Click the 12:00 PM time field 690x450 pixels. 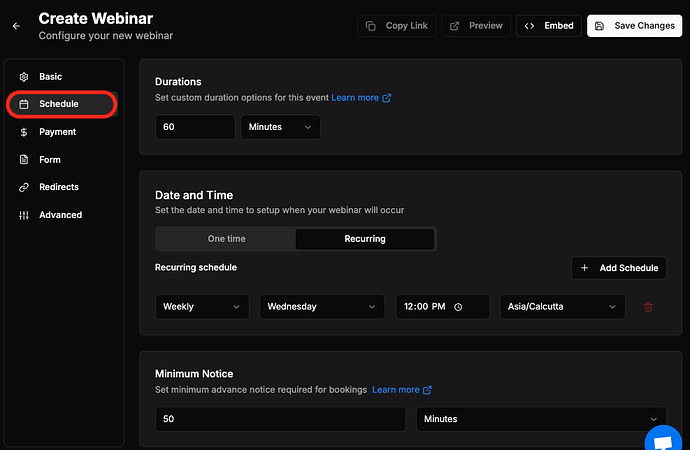[x=442, y=307]
